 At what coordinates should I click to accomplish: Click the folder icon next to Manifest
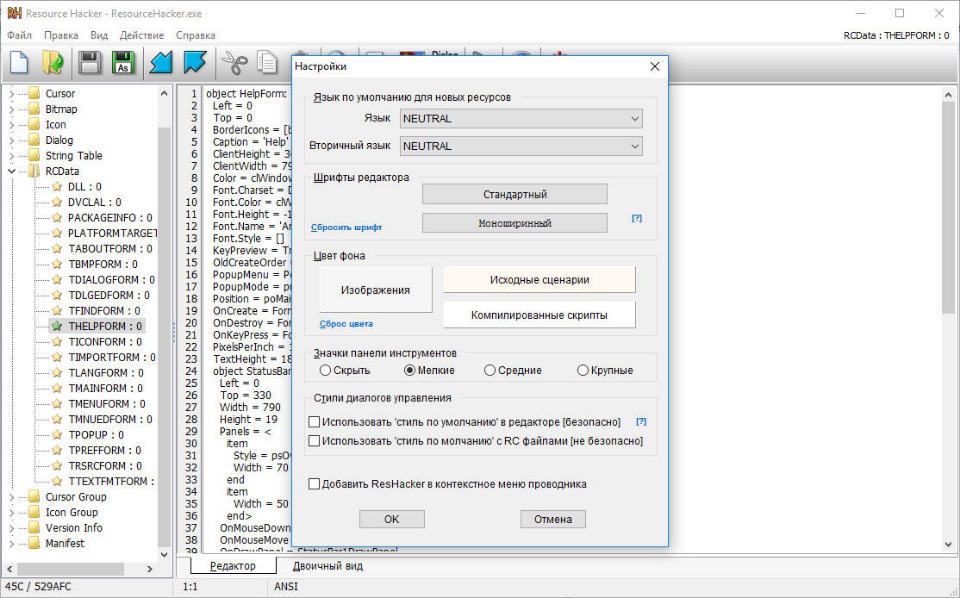click(34, 543)
